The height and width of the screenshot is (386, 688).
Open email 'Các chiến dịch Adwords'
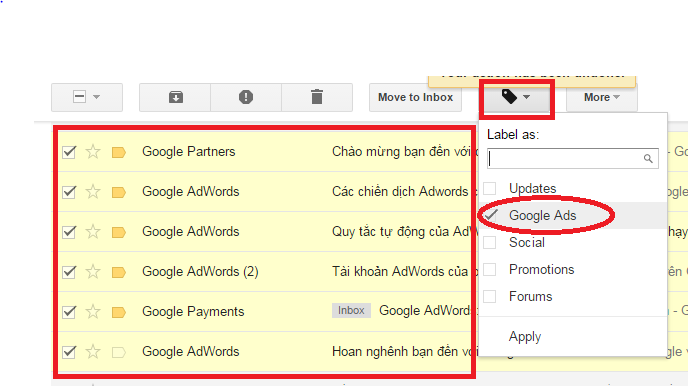pyautogui.click(x=400, y=192)
